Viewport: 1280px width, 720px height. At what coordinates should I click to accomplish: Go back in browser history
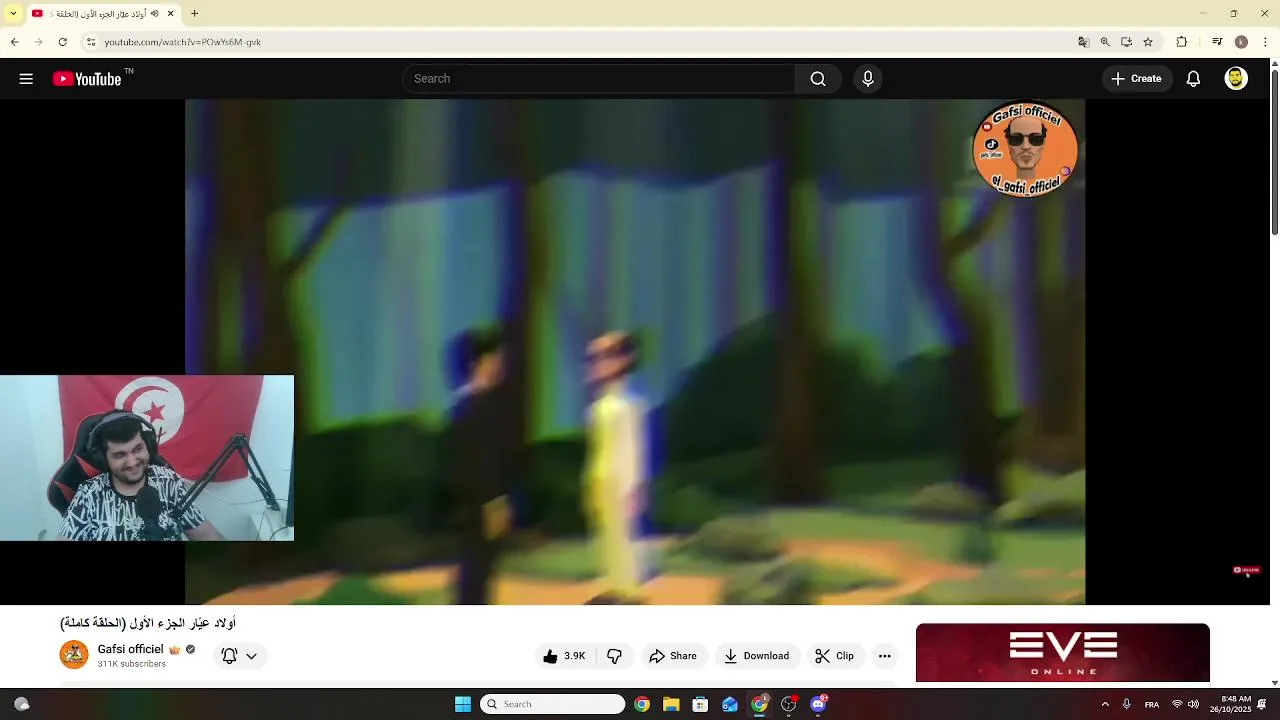pos(14,42)
